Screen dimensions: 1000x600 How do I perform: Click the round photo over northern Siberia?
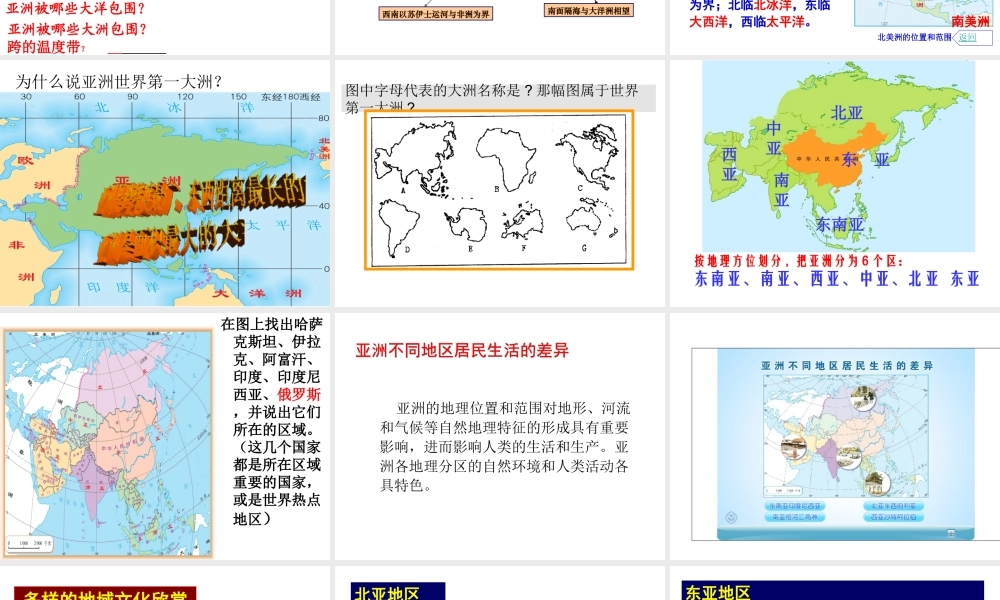pos(862,398)
